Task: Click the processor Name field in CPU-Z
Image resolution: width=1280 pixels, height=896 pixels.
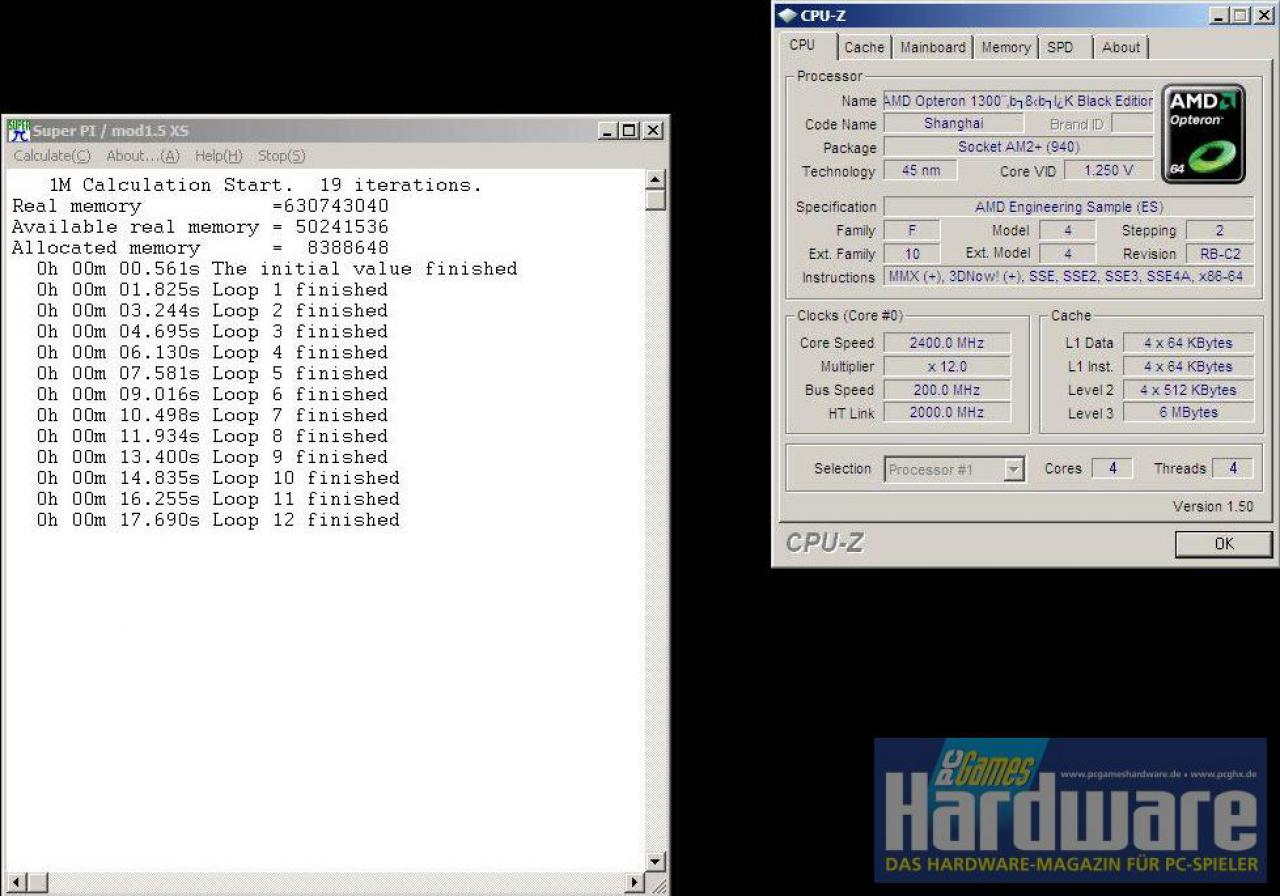Action: point(1018,101)
